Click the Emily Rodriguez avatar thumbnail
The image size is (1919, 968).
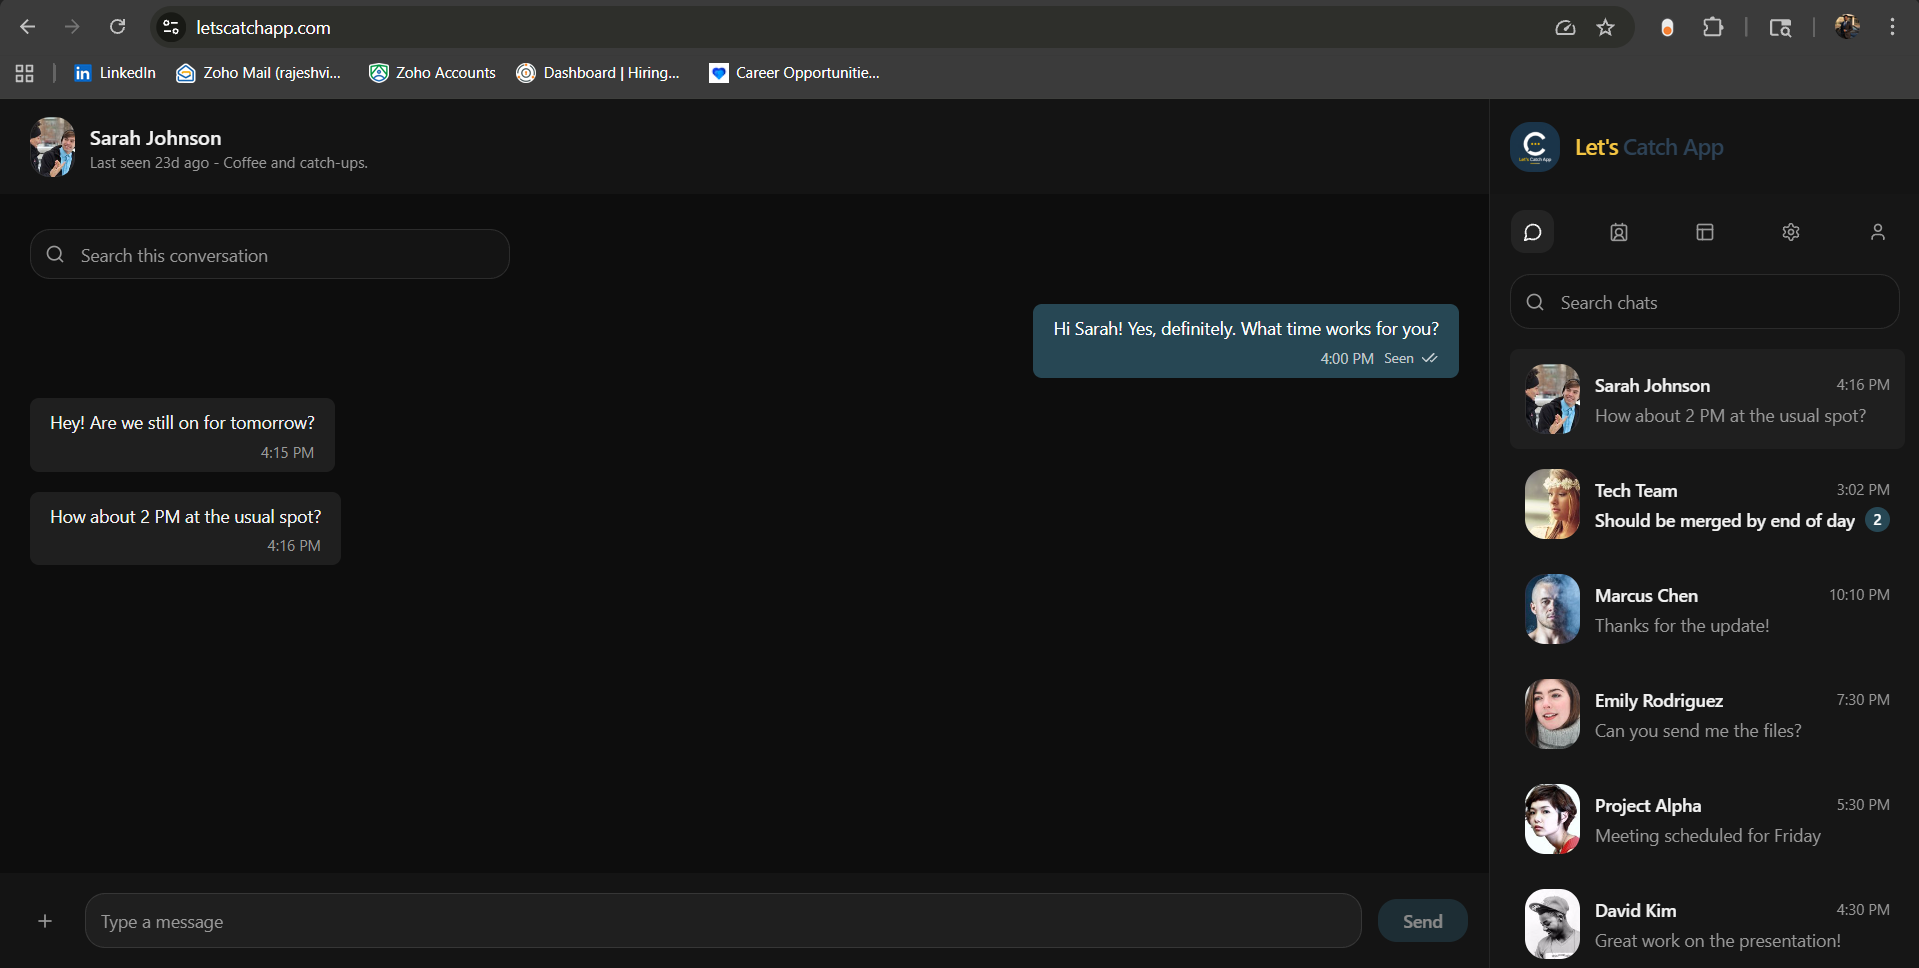pyautogui.click(x=1552, y=714)
